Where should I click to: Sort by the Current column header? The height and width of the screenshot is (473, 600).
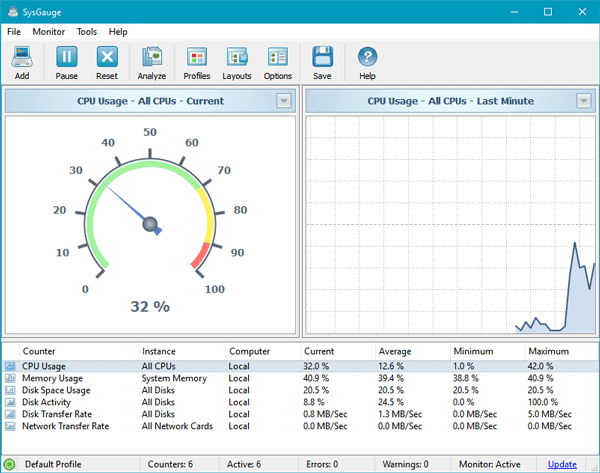click(x=338, y=351)
